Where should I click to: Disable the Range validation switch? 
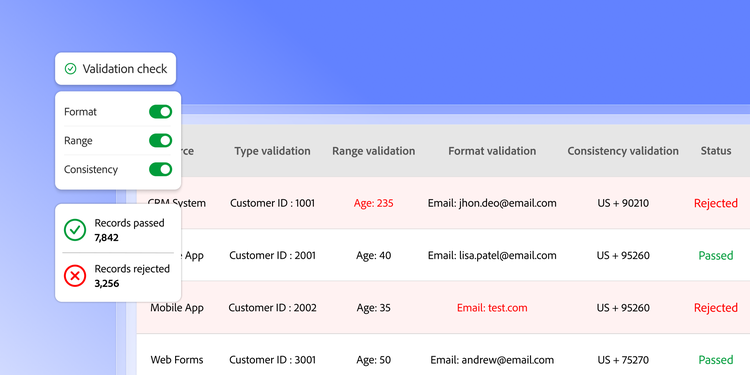pyautogui.click(x=160, y=141)
